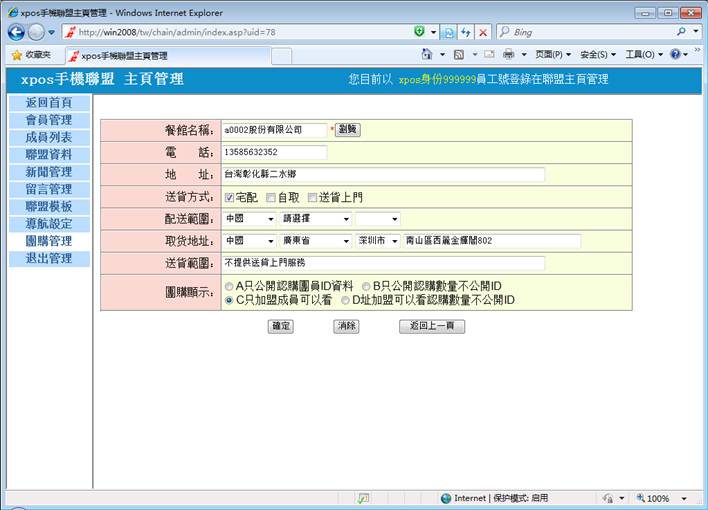Click the 返回上一頁 button
The image size is (708, 510).
[x=431, y=326]
